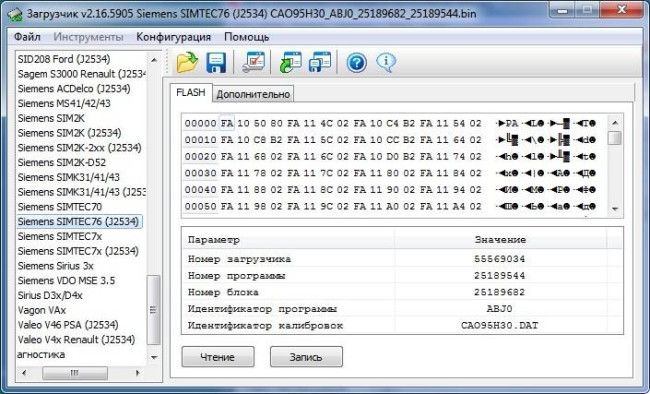Click the ECU list horizontal scrollbar thumb
The width and height of the screenshot is (650, 394).
(x=75, y=373)
